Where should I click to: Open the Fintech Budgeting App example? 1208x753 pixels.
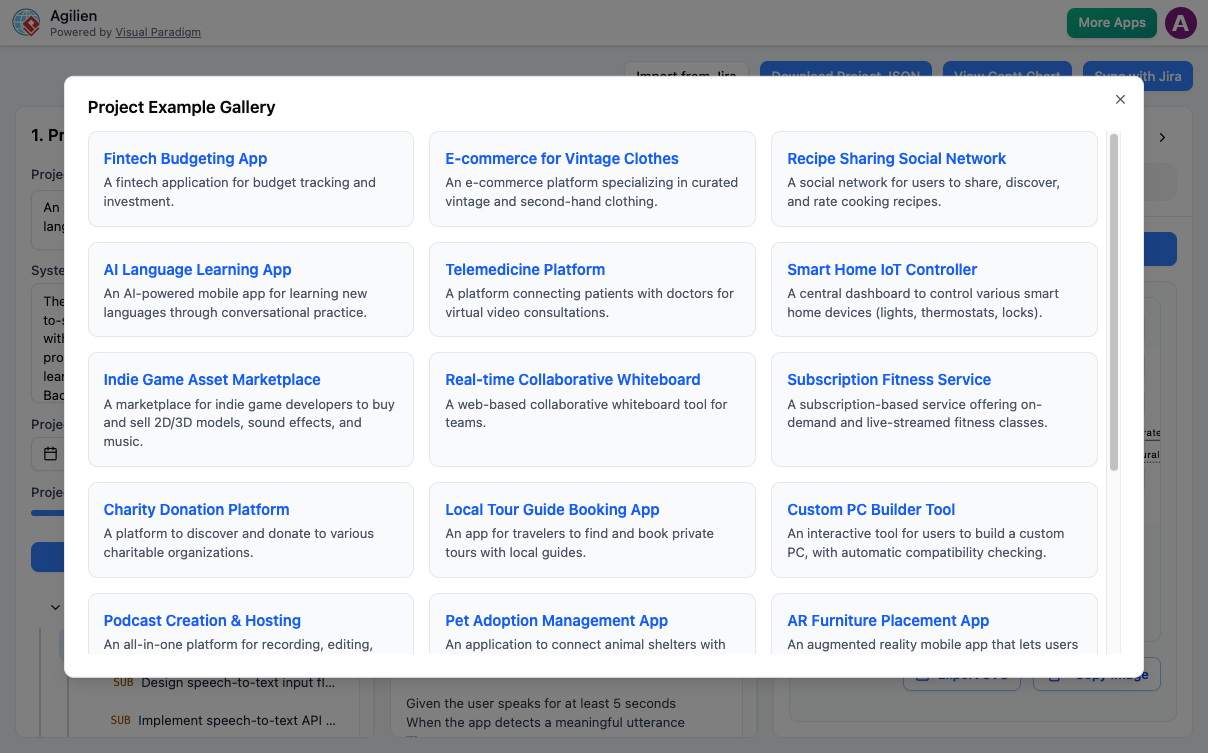point(185,158)
